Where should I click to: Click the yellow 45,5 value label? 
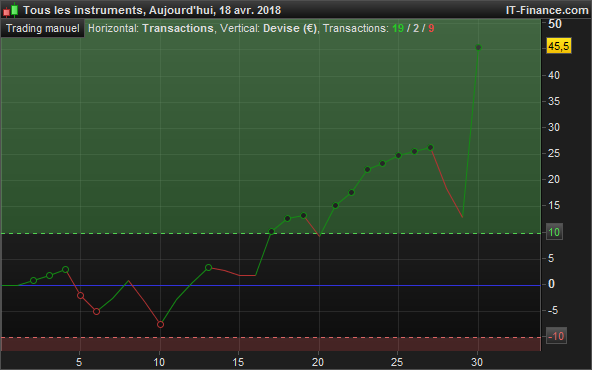click(559, 46)
